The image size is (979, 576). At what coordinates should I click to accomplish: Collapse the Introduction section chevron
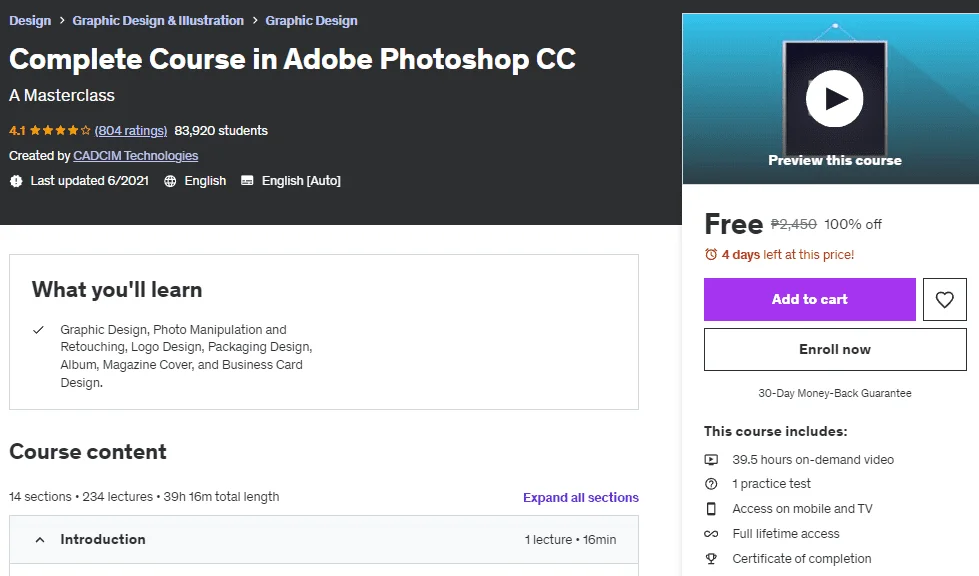tap(40, 540)
